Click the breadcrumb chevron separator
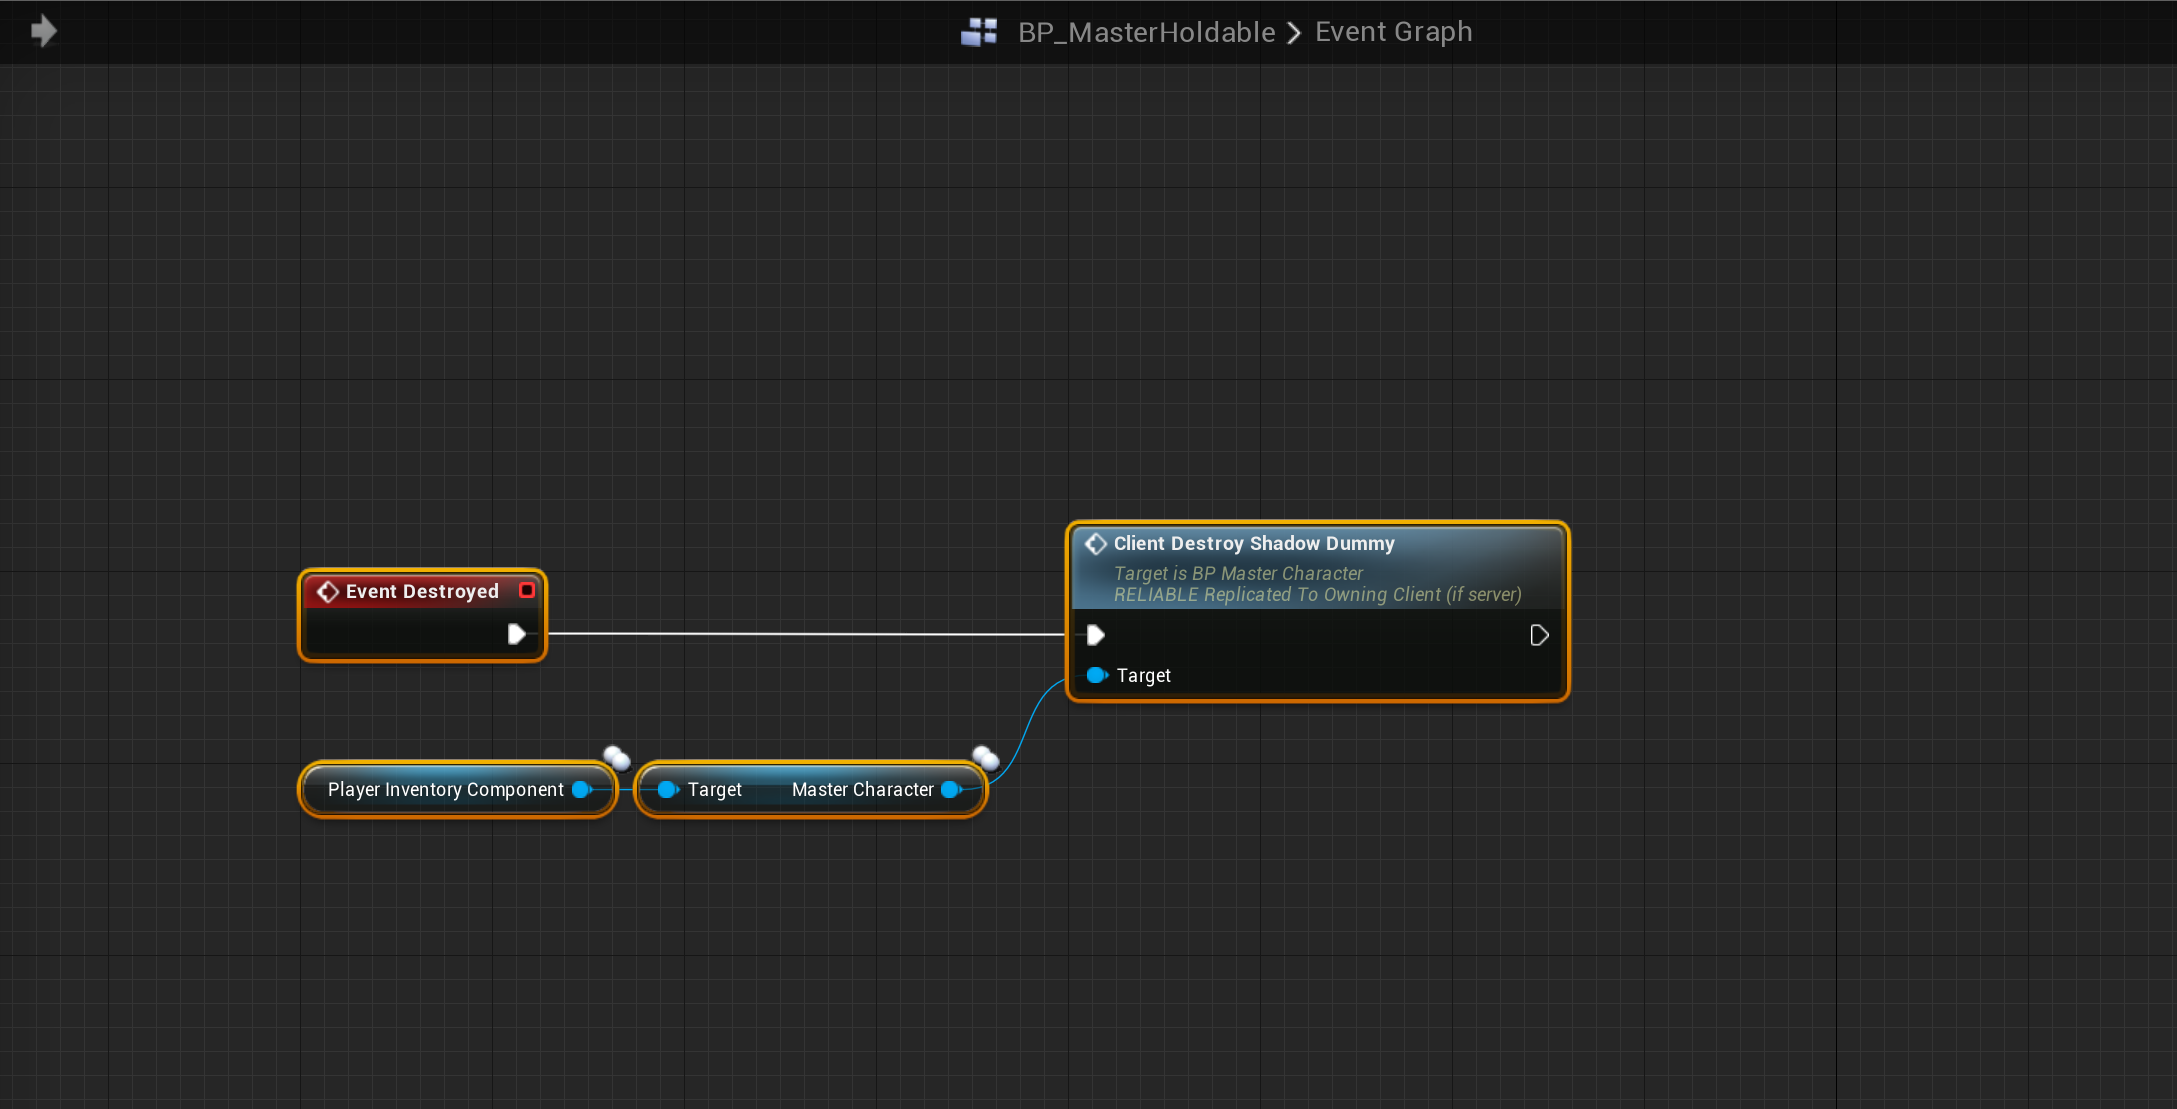 coord(1294,33)
